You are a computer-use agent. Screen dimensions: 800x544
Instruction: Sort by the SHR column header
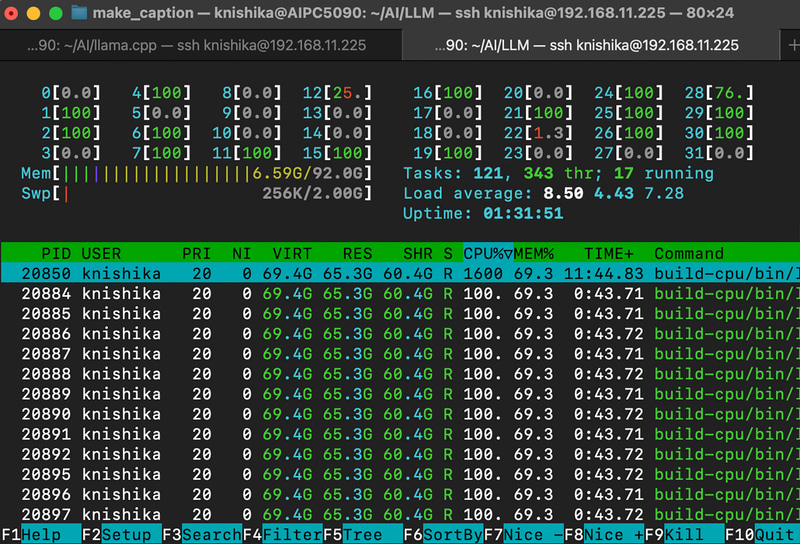(418, 253)
